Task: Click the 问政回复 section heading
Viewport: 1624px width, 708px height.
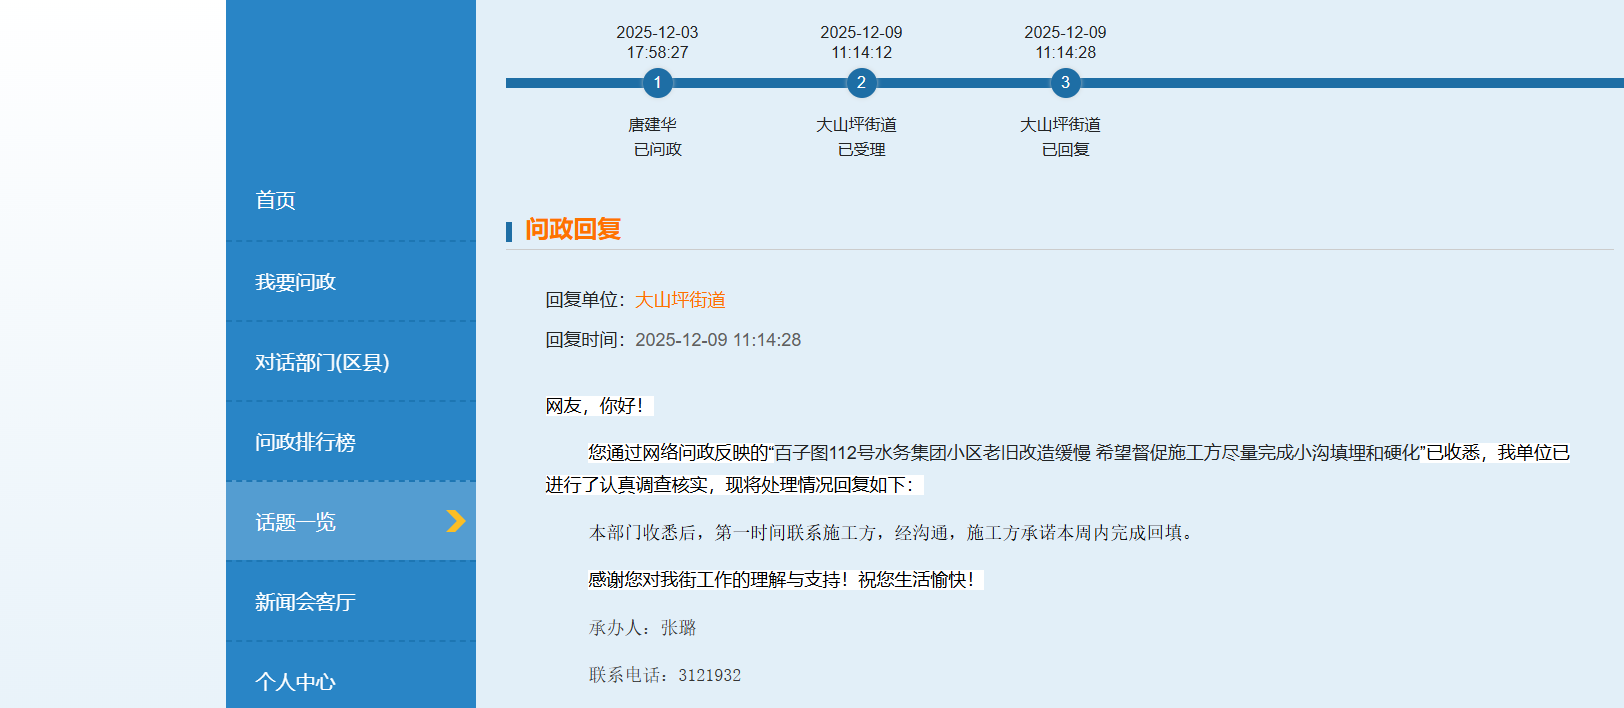Action: pyautogui.click(x=573, y=229)
